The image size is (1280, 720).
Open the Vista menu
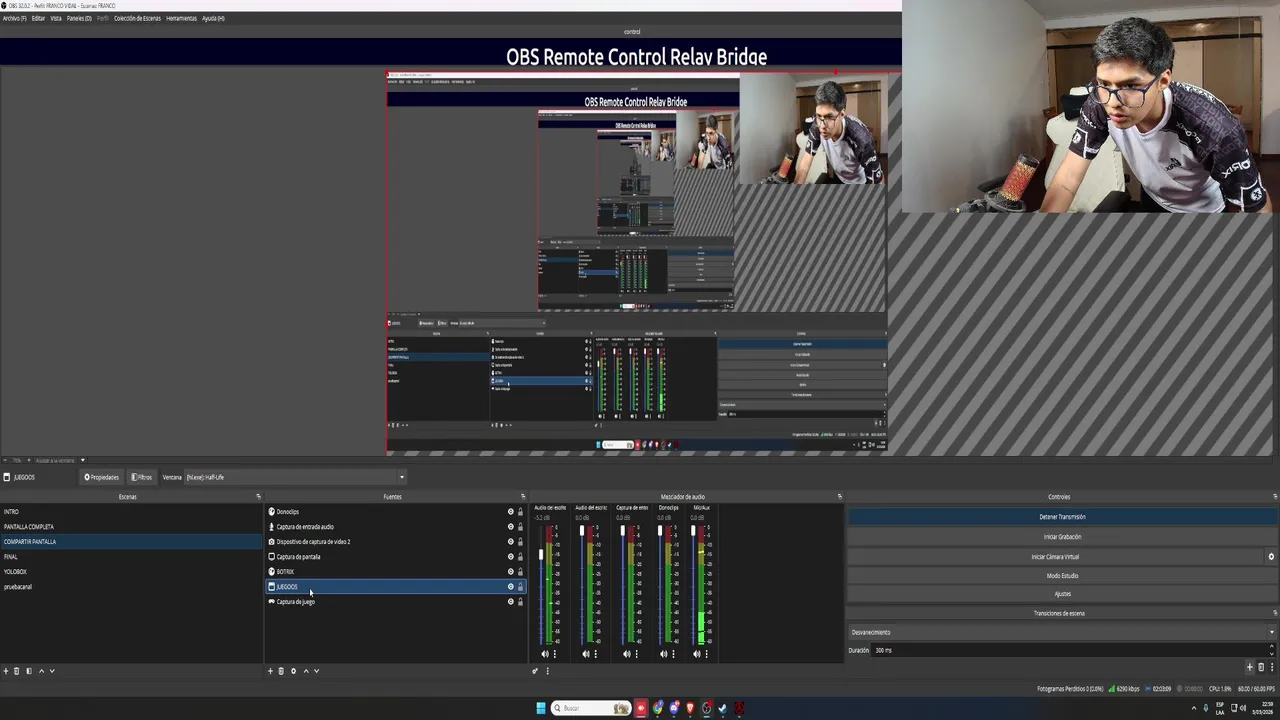pos(56,18)
